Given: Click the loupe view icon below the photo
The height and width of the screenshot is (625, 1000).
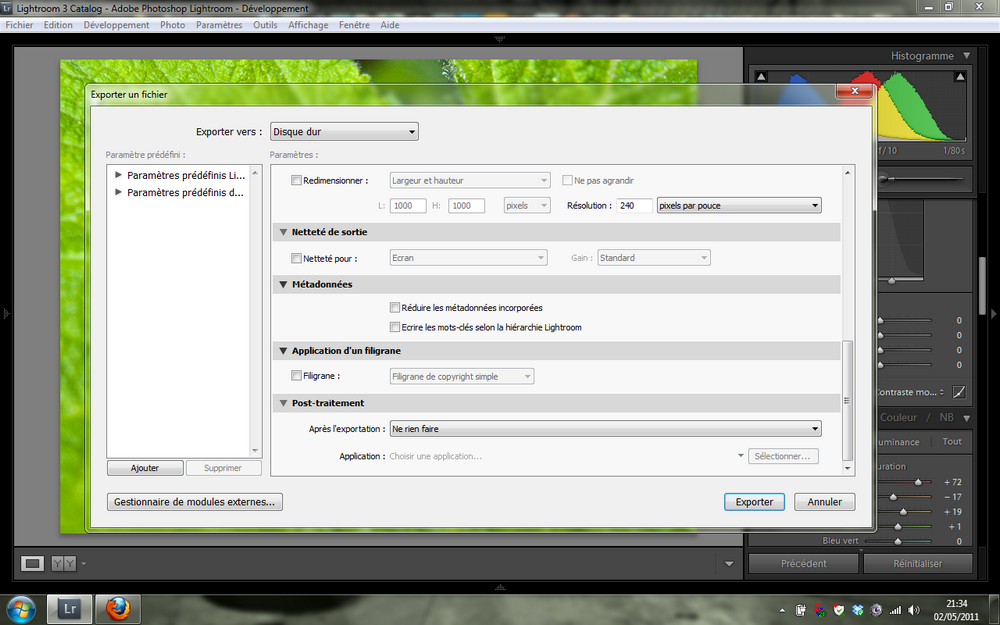Looking at the screenshot, I should click(33, 563).
